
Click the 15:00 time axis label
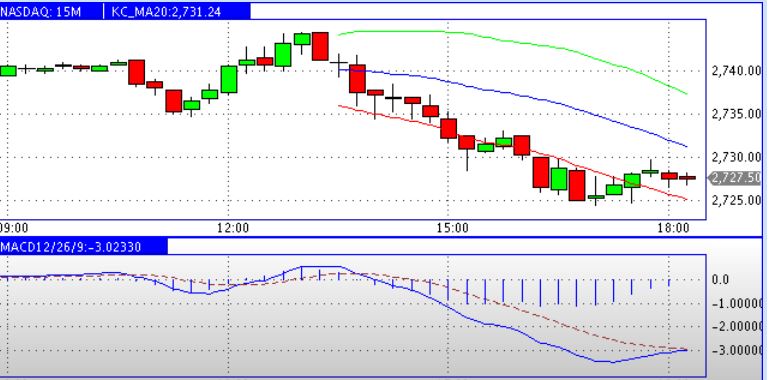pos(453,229)
